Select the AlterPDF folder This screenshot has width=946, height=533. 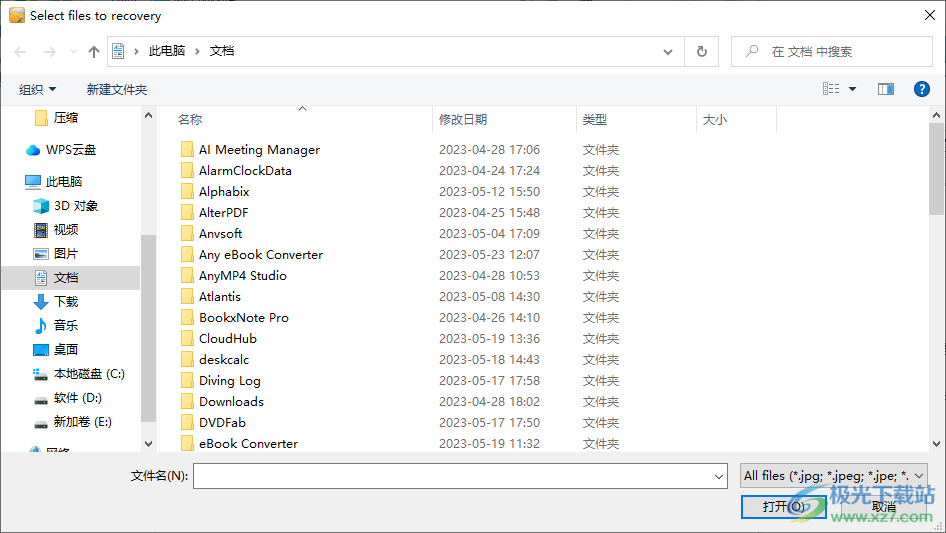click(x=214, y=212)
